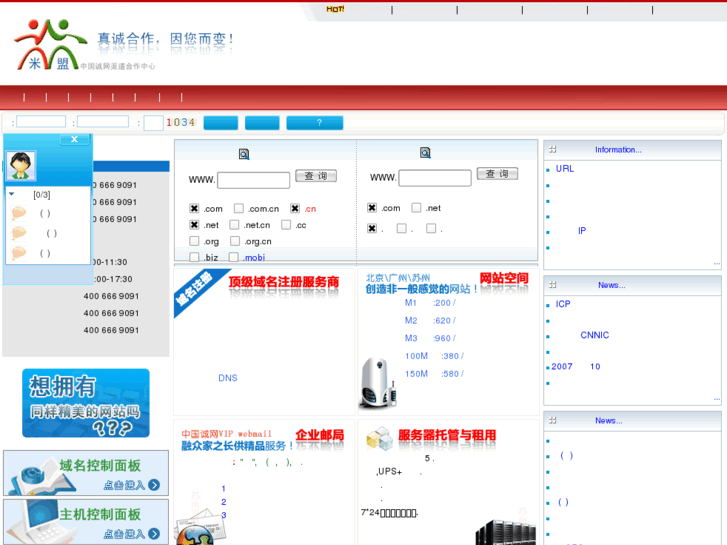Click the 顶级域名注册服务商 heading

284,282
